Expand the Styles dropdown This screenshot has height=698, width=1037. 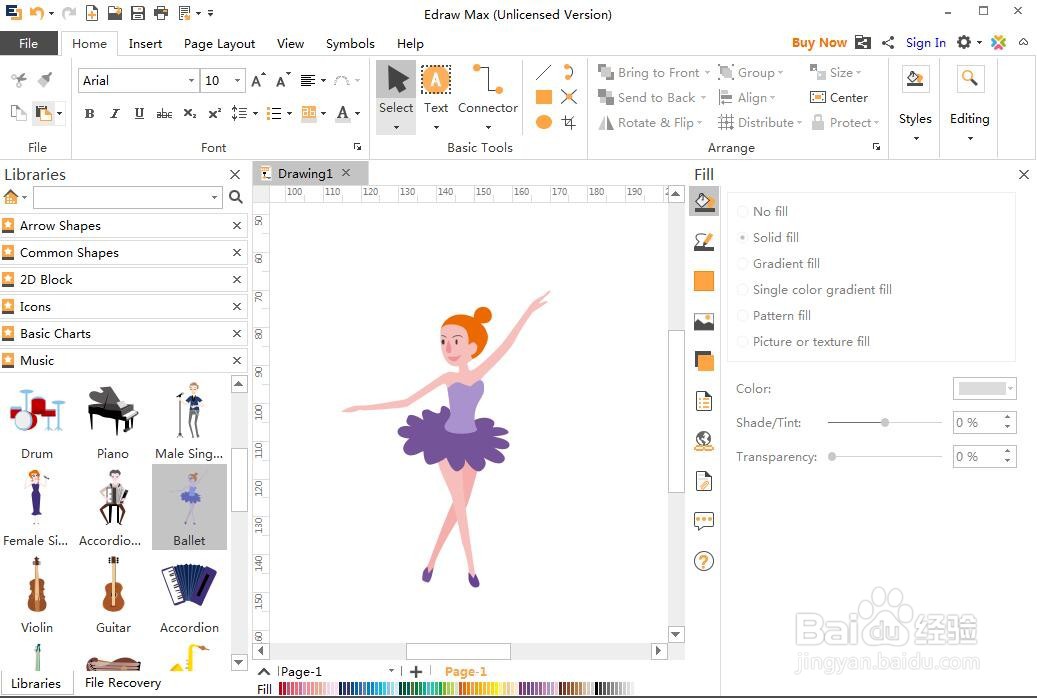916,139
